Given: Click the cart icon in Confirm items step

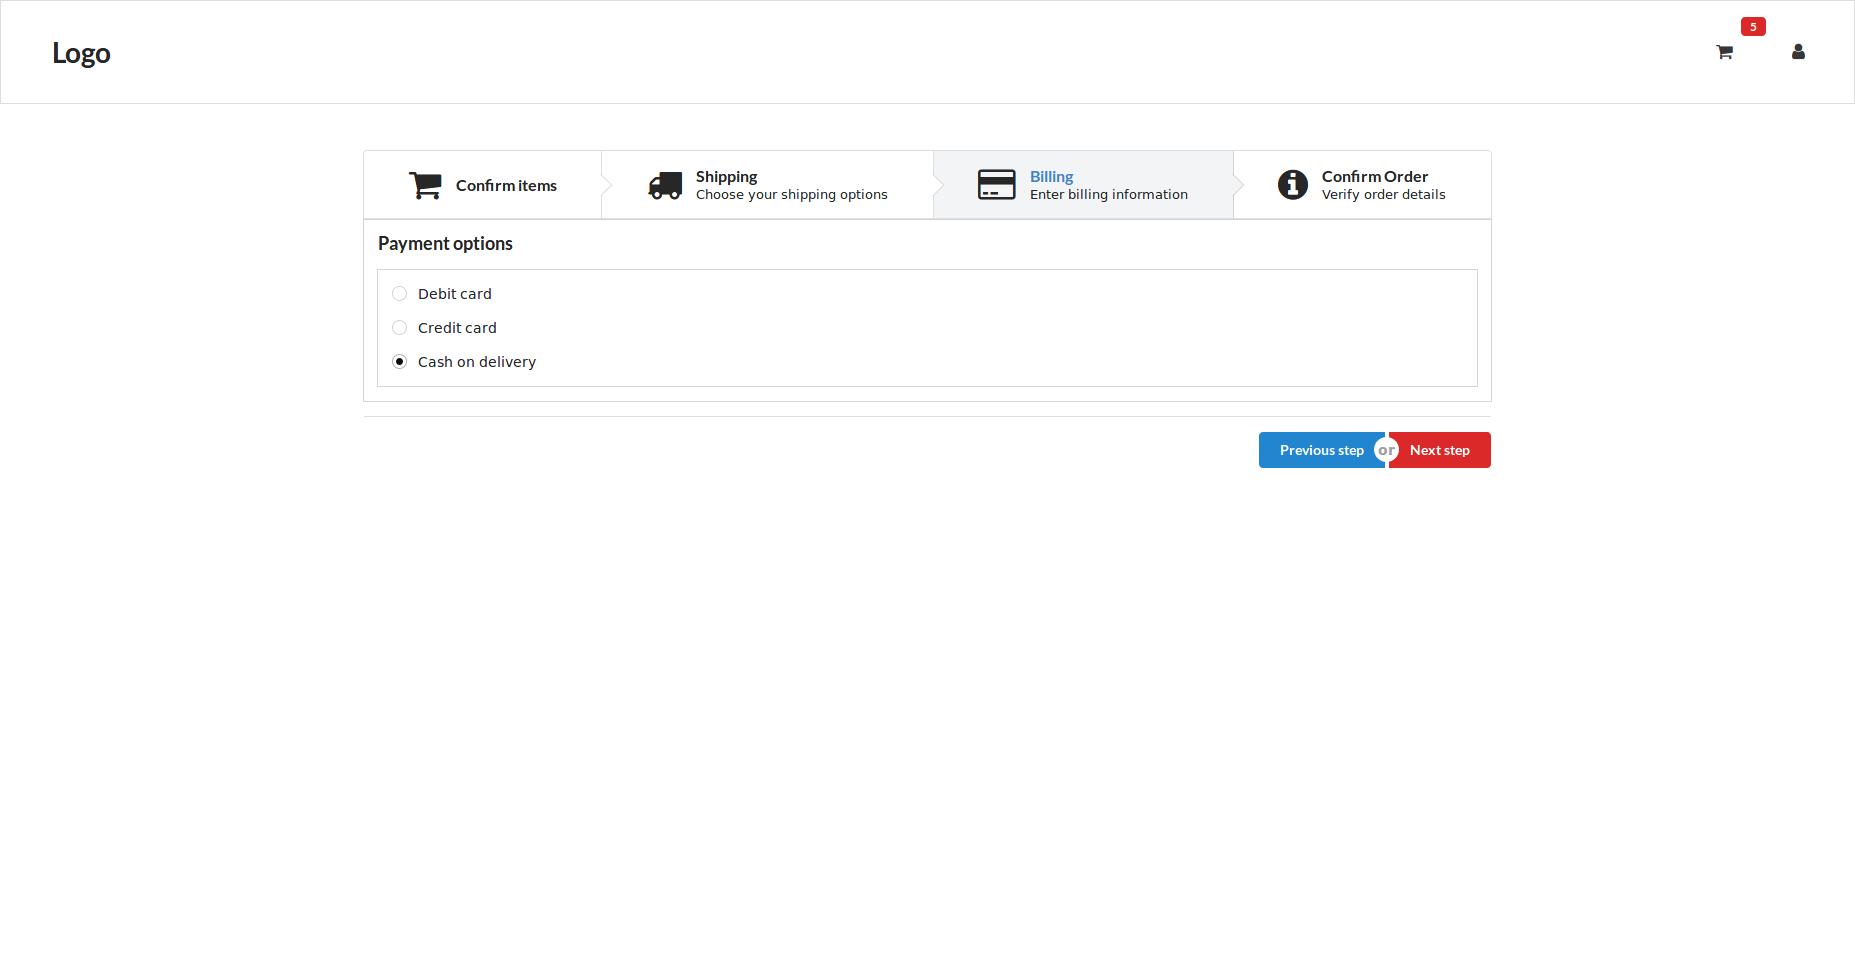Looking at the screenshot, I should 425,185.
